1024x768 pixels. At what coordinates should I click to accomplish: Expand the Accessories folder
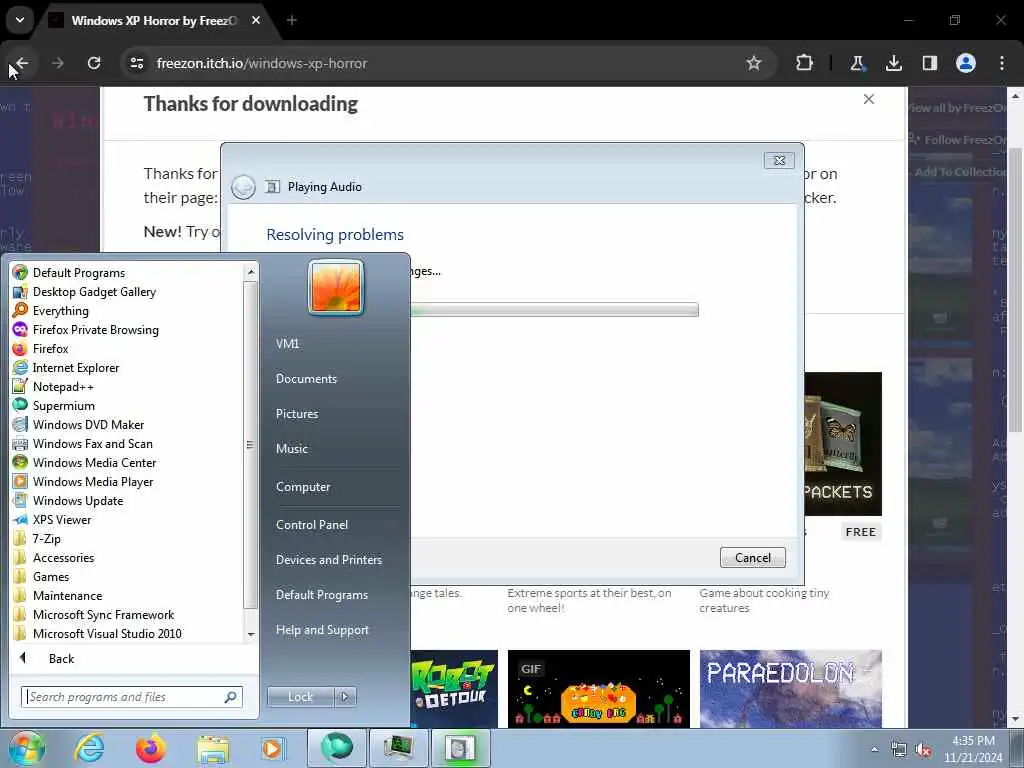coord(63,557)
